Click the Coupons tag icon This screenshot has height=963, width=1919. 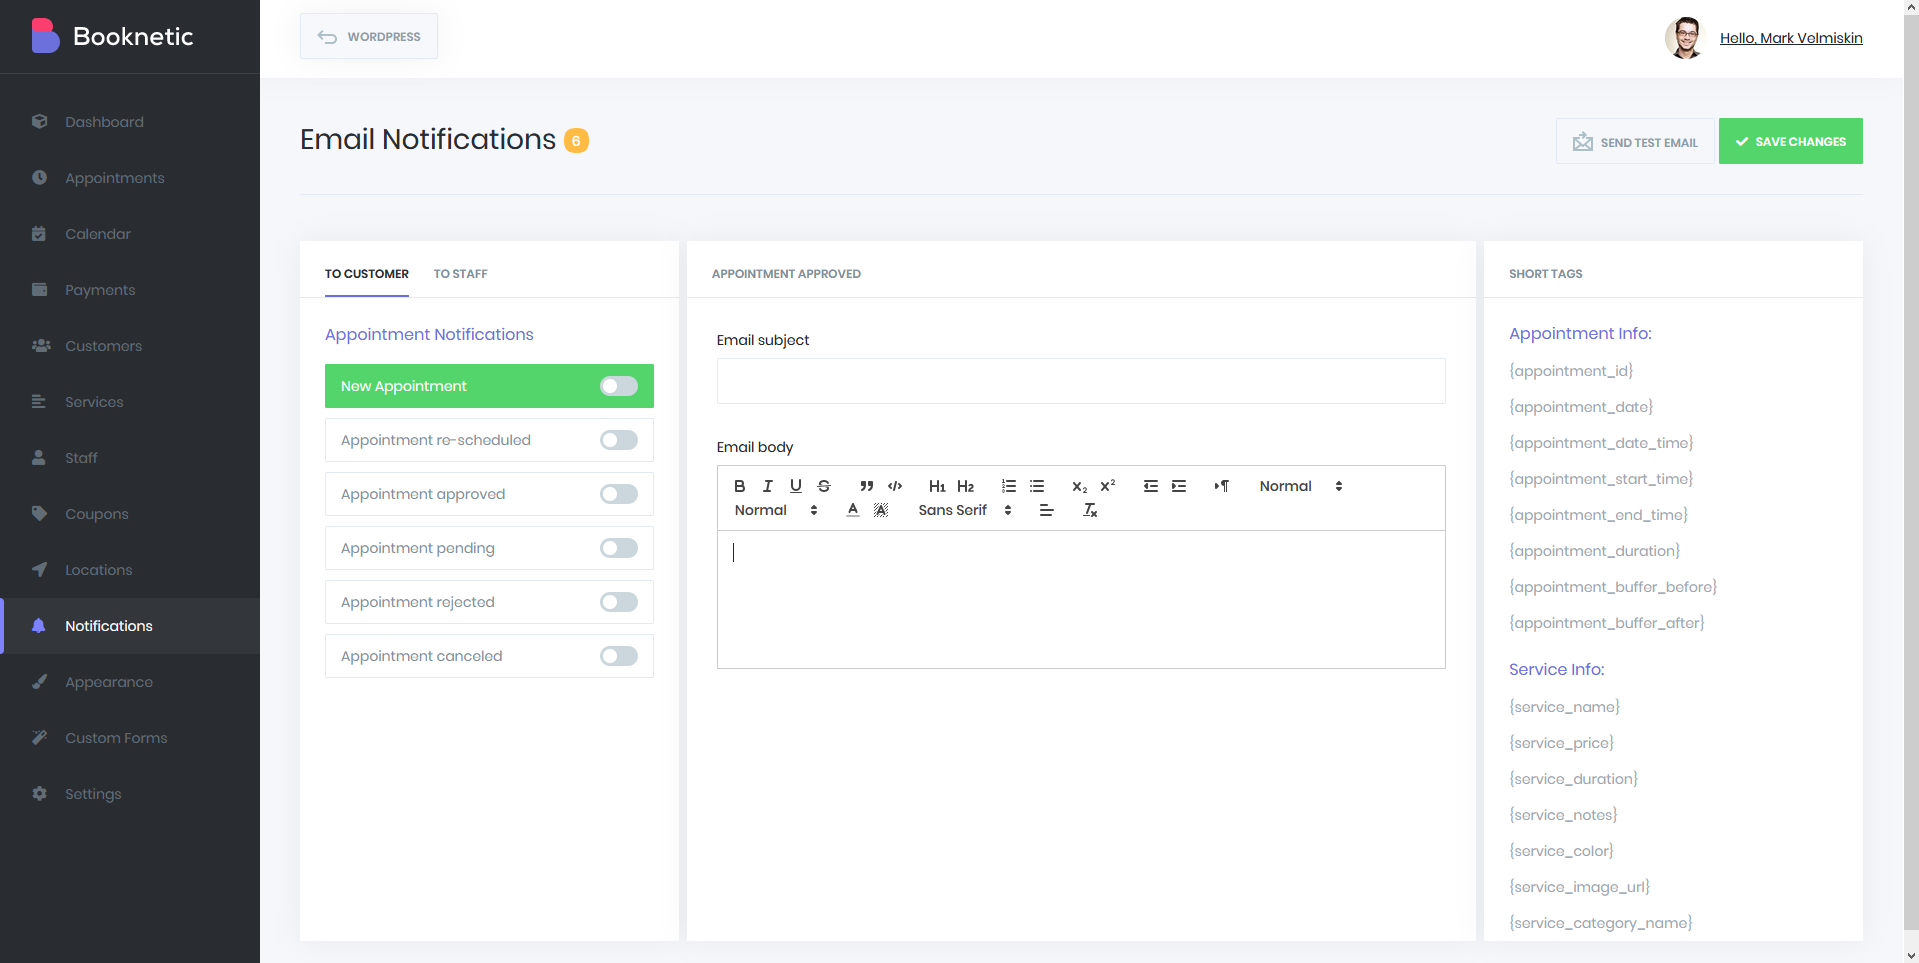pos(39,514)
